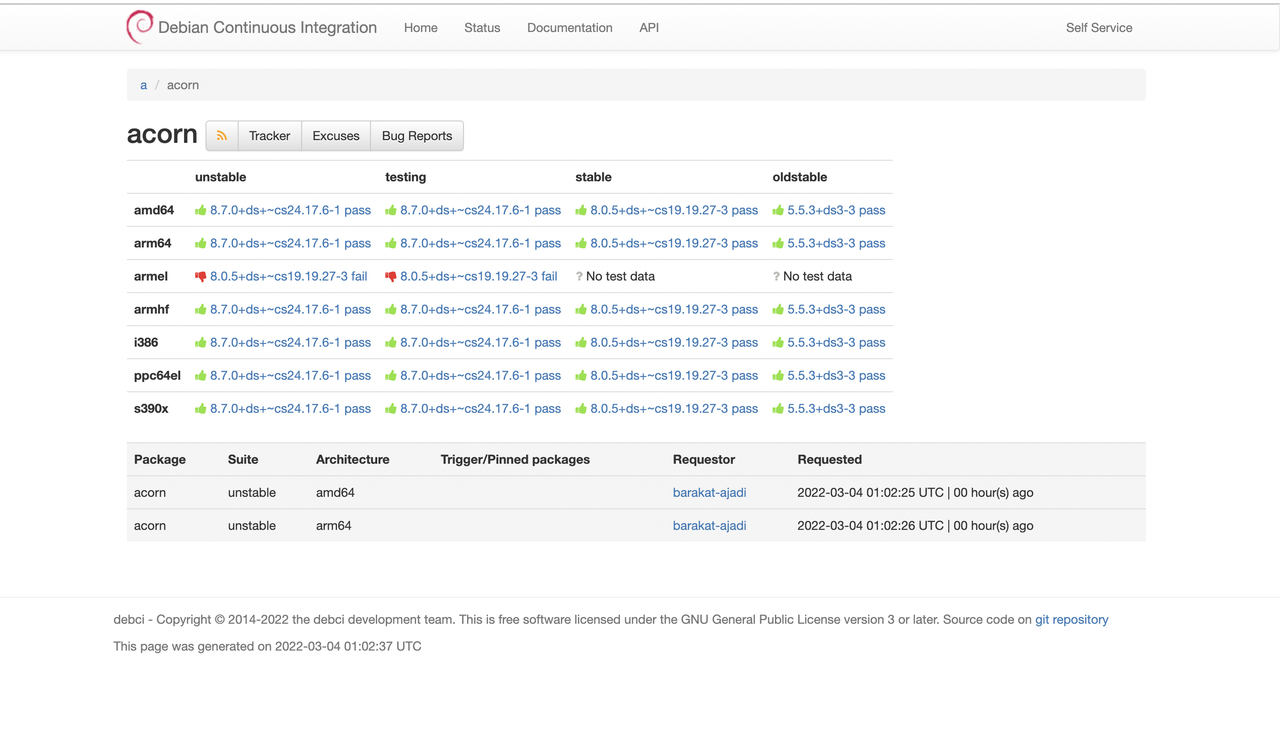Image resolution: width=1280 pixels, height=738 pixels.
Task: Click the page generated timestamp text
Action: pos(267,646)
